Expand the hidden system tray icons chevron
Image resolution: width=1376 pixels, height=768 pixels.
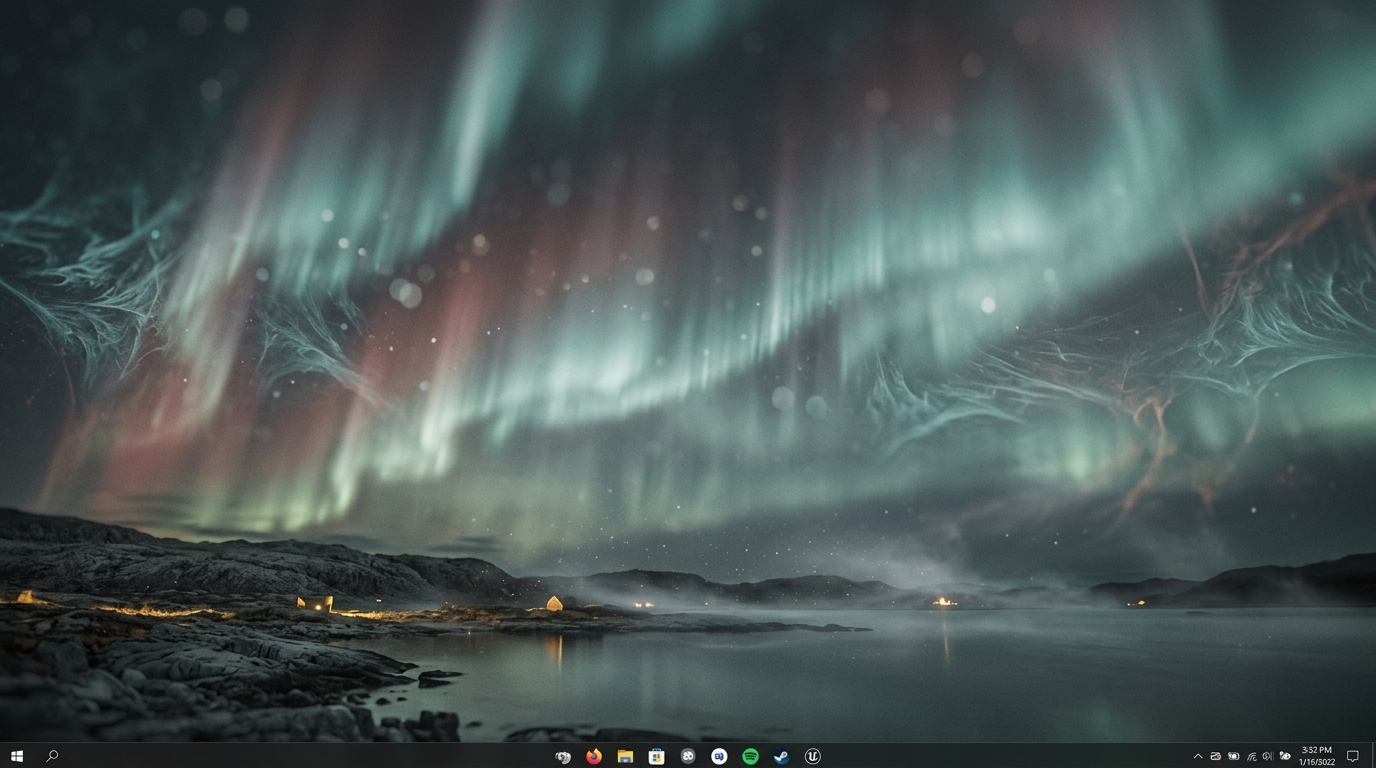coord(1198,757)
